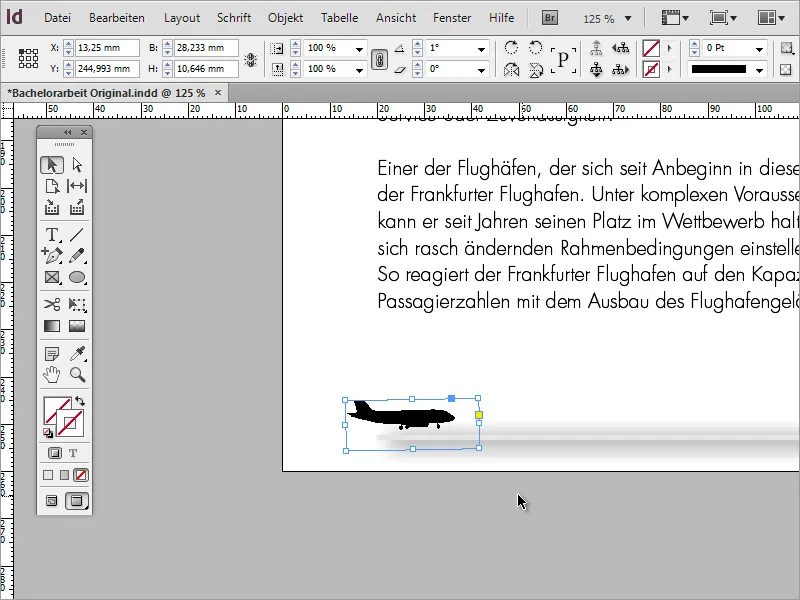Select the Bachelorarbeit Original.indd document tab
This screenshot has width=800, height=600.
(106, 93)
